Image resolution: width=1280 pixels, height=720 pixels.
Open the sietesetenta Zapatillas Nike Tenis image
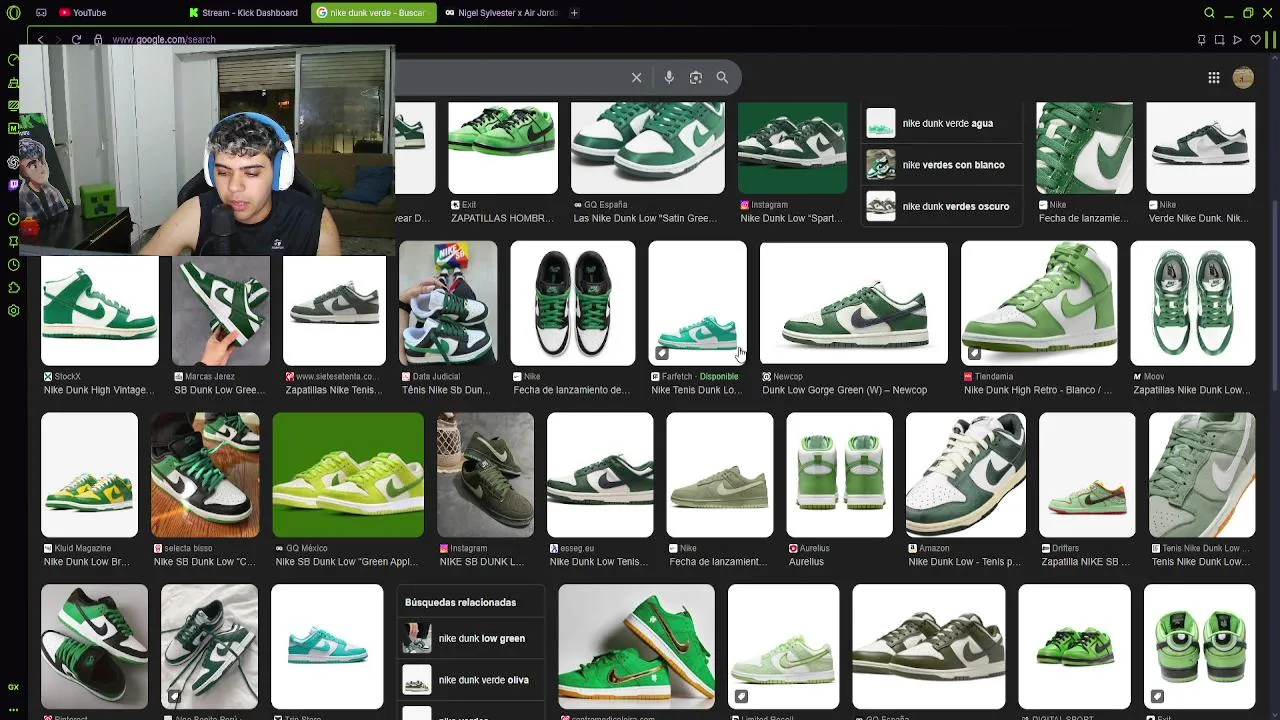point(334,310)
